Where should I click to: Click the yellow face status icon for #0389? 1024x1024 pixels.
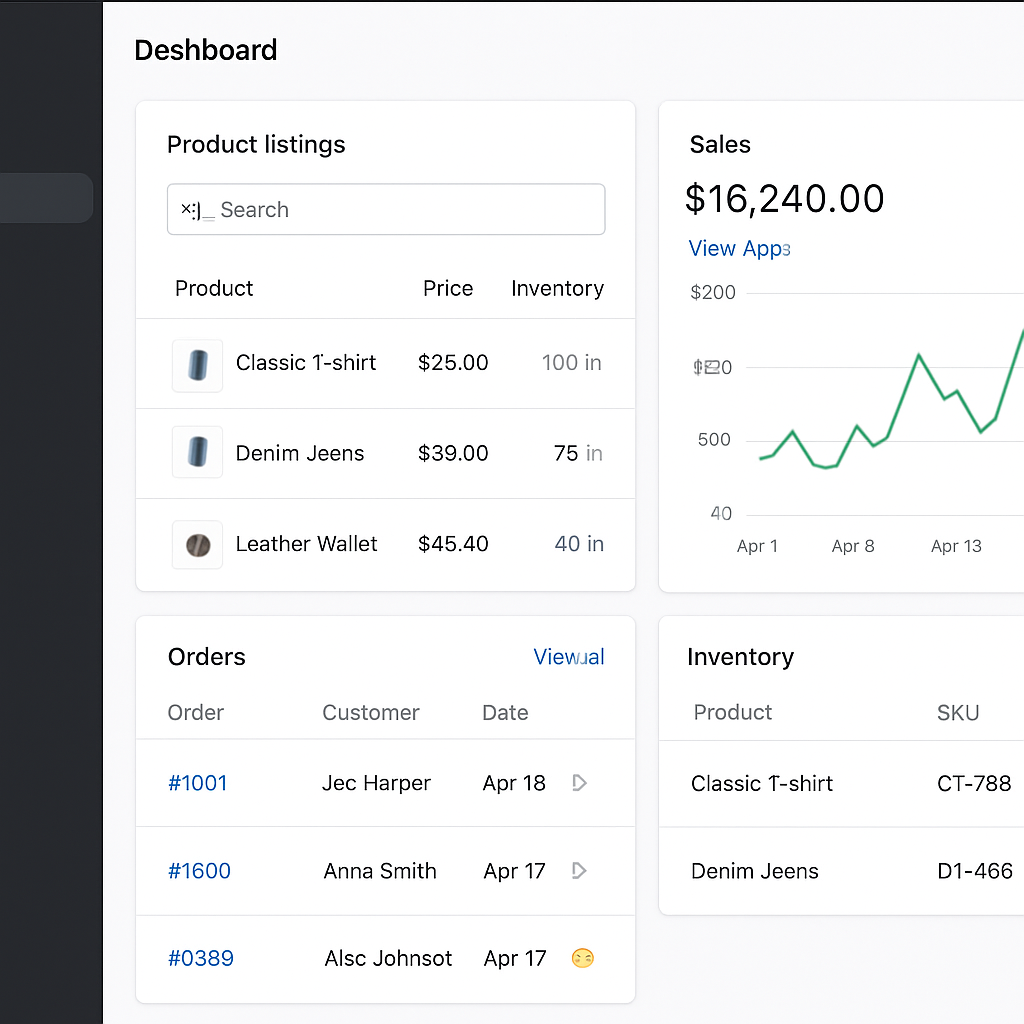(x=583, y=958)
